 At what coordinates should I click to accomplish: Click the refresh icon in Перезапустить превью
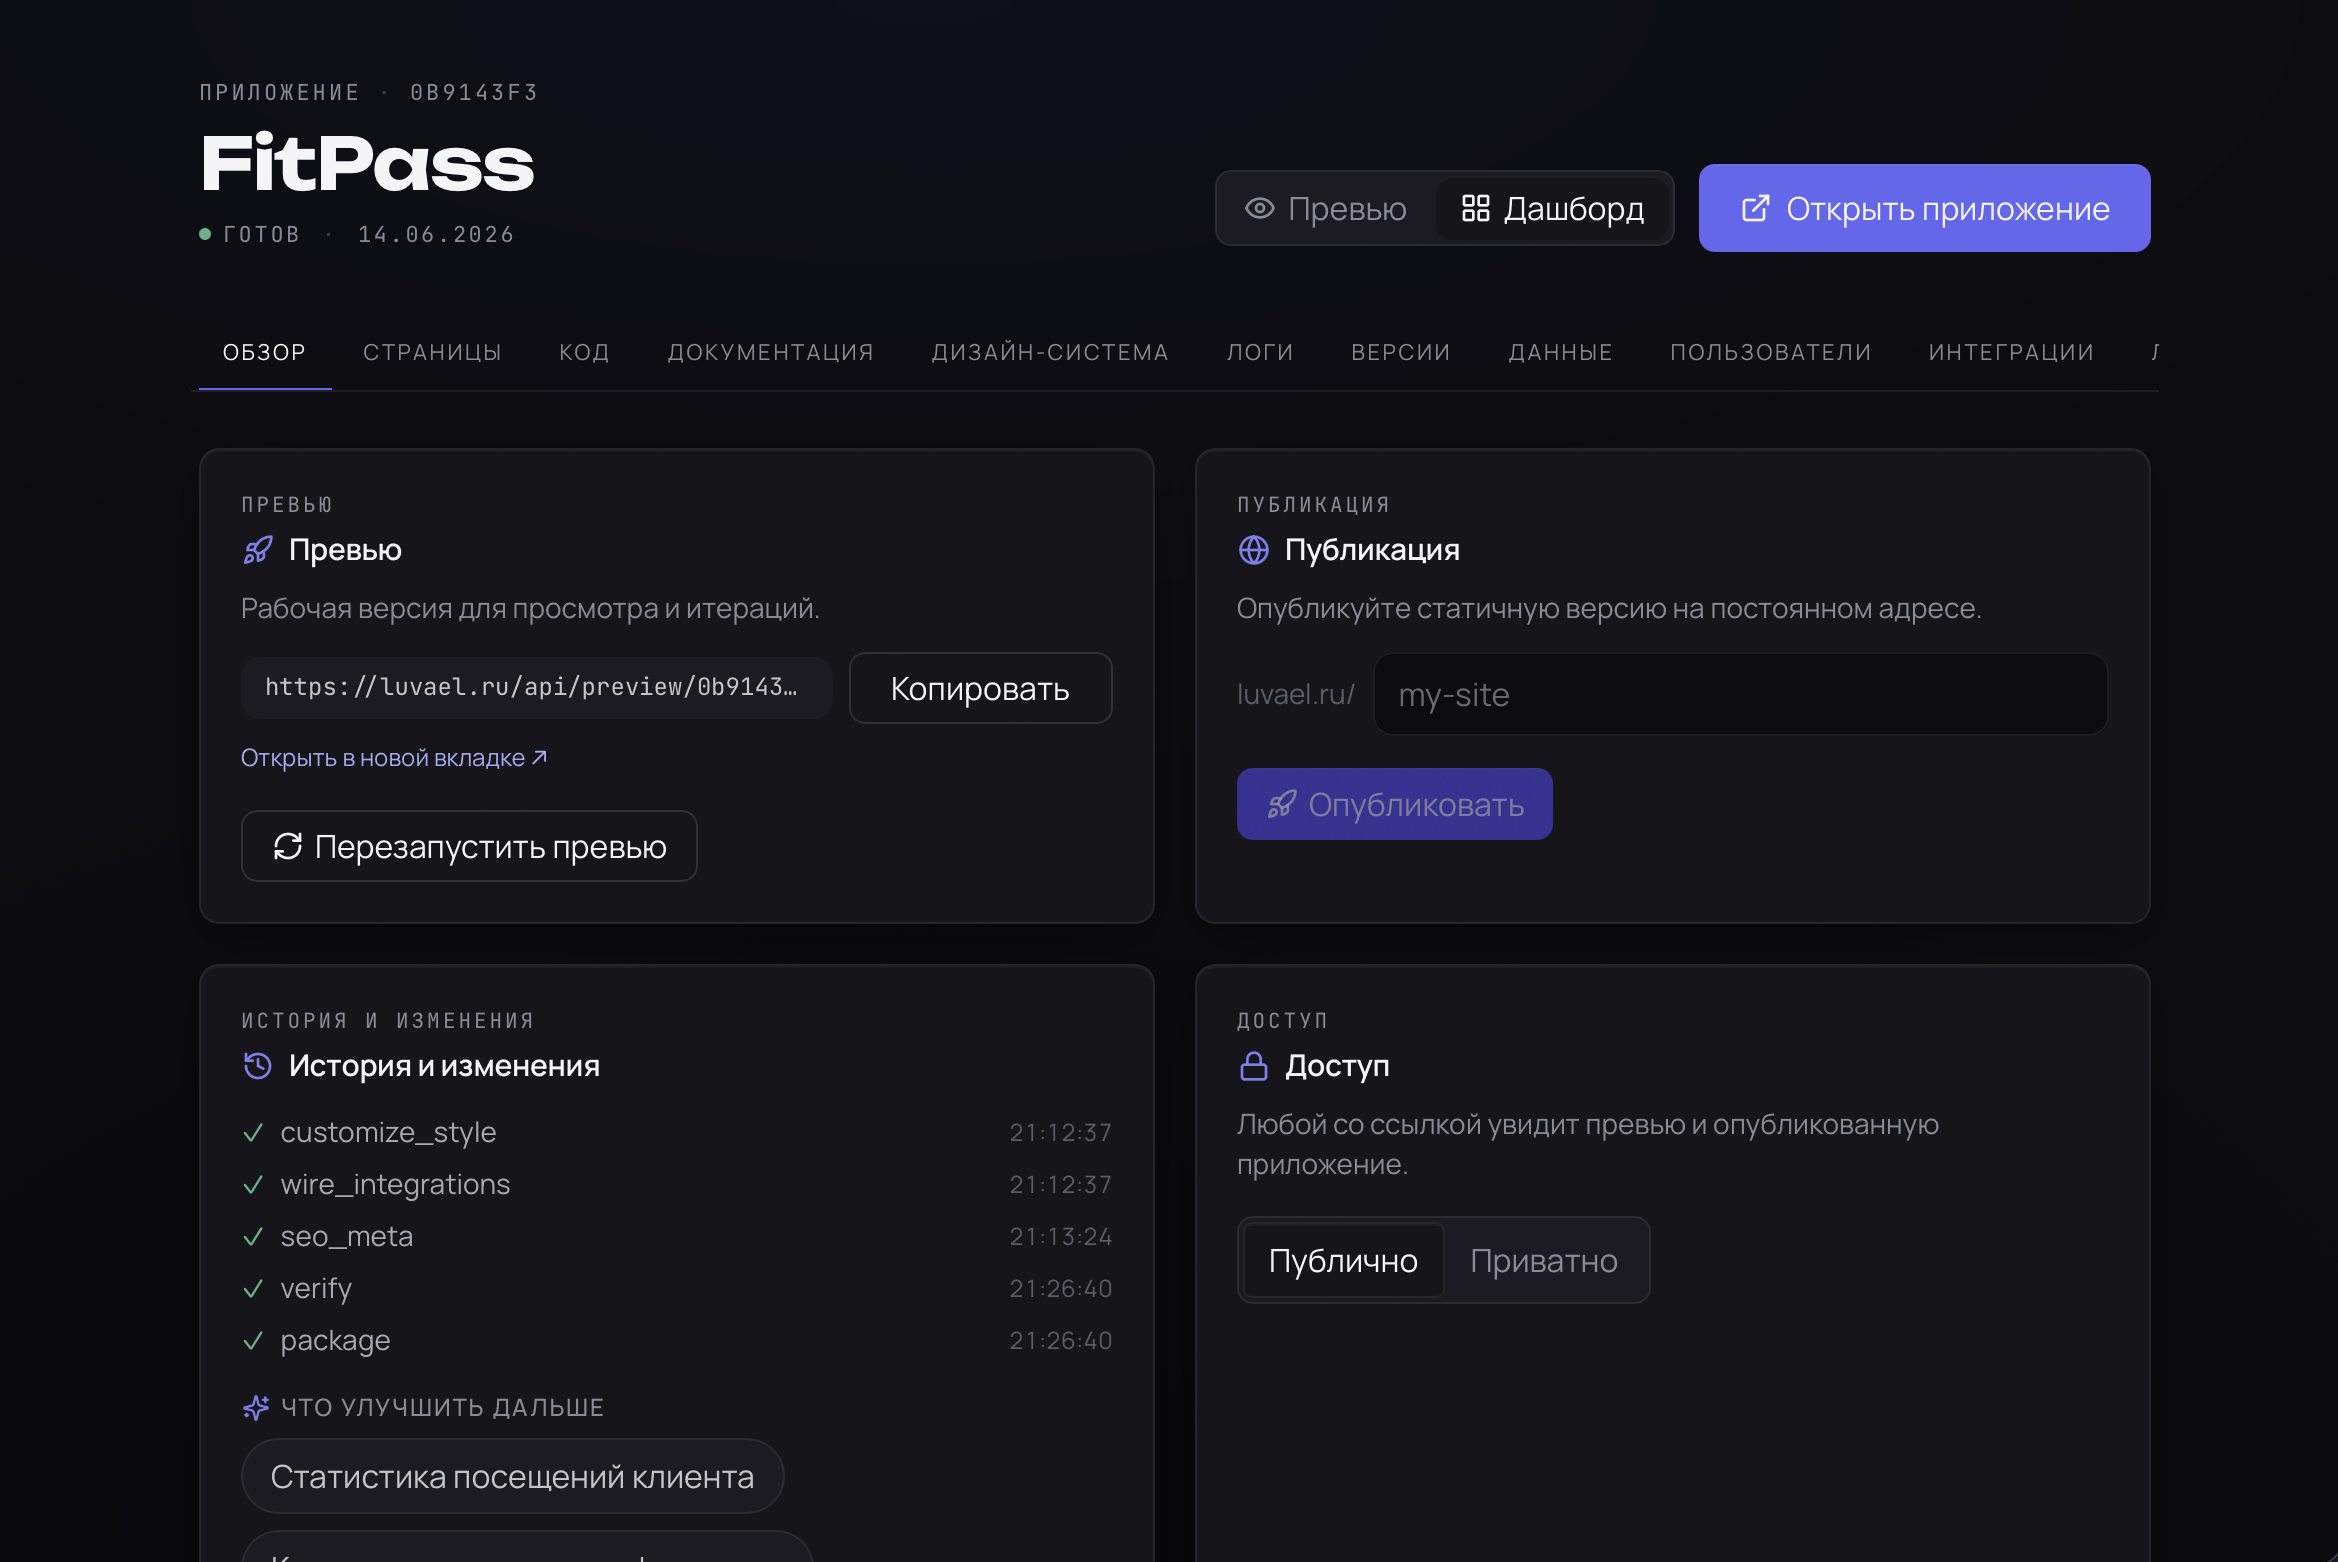coord(288,846)
